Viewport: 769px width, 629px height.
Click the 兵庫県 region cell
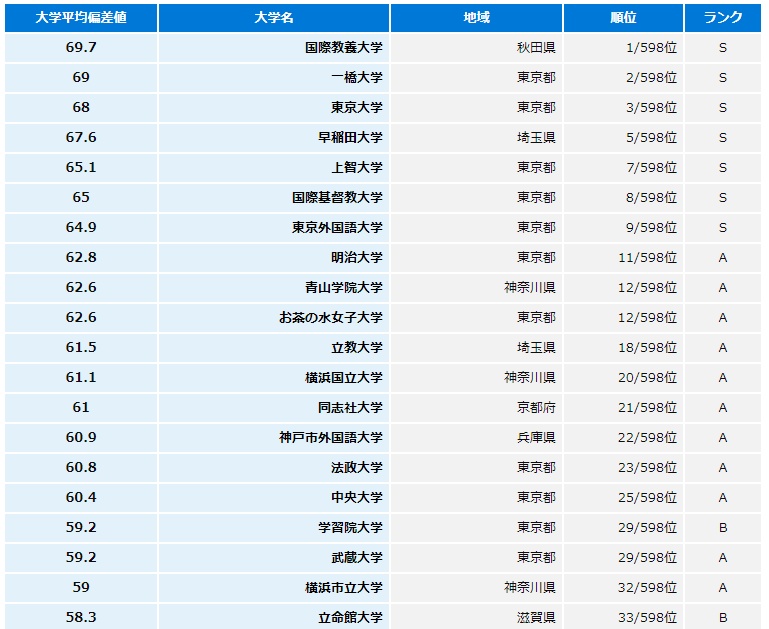point(476,437)
